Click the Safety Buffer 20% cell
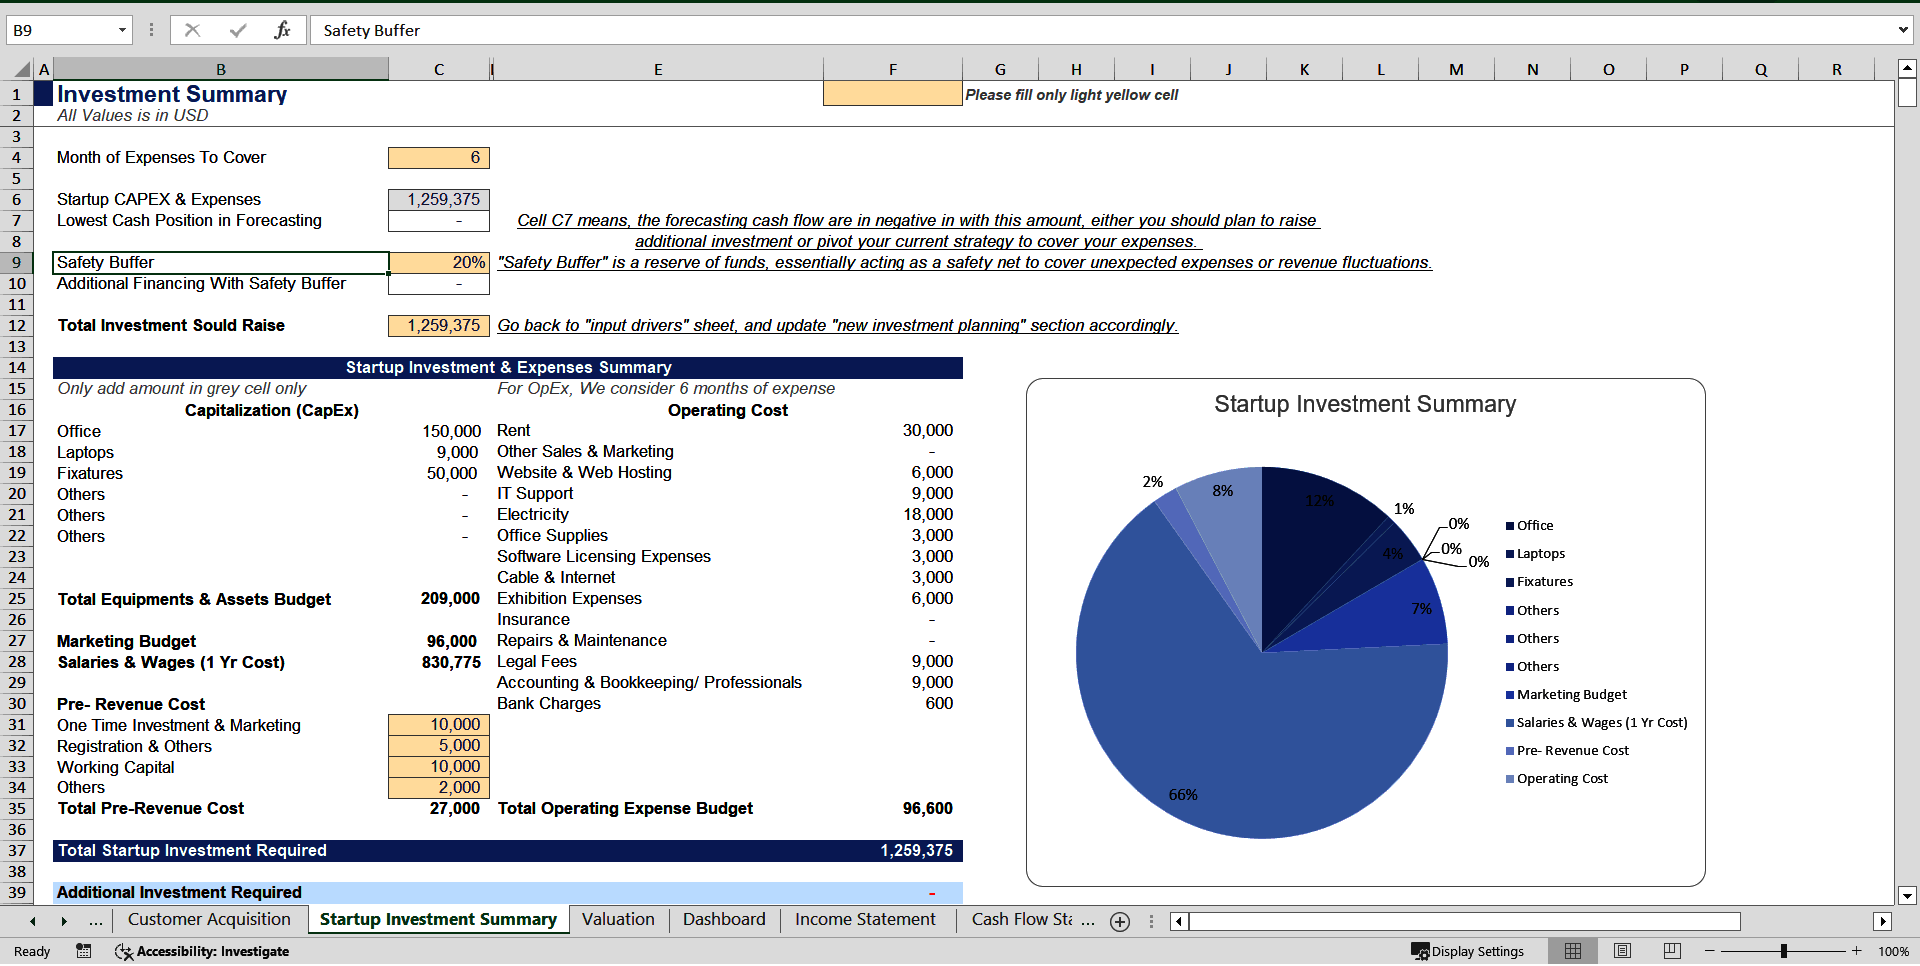 pyautogui.click(x=438, y=262)
